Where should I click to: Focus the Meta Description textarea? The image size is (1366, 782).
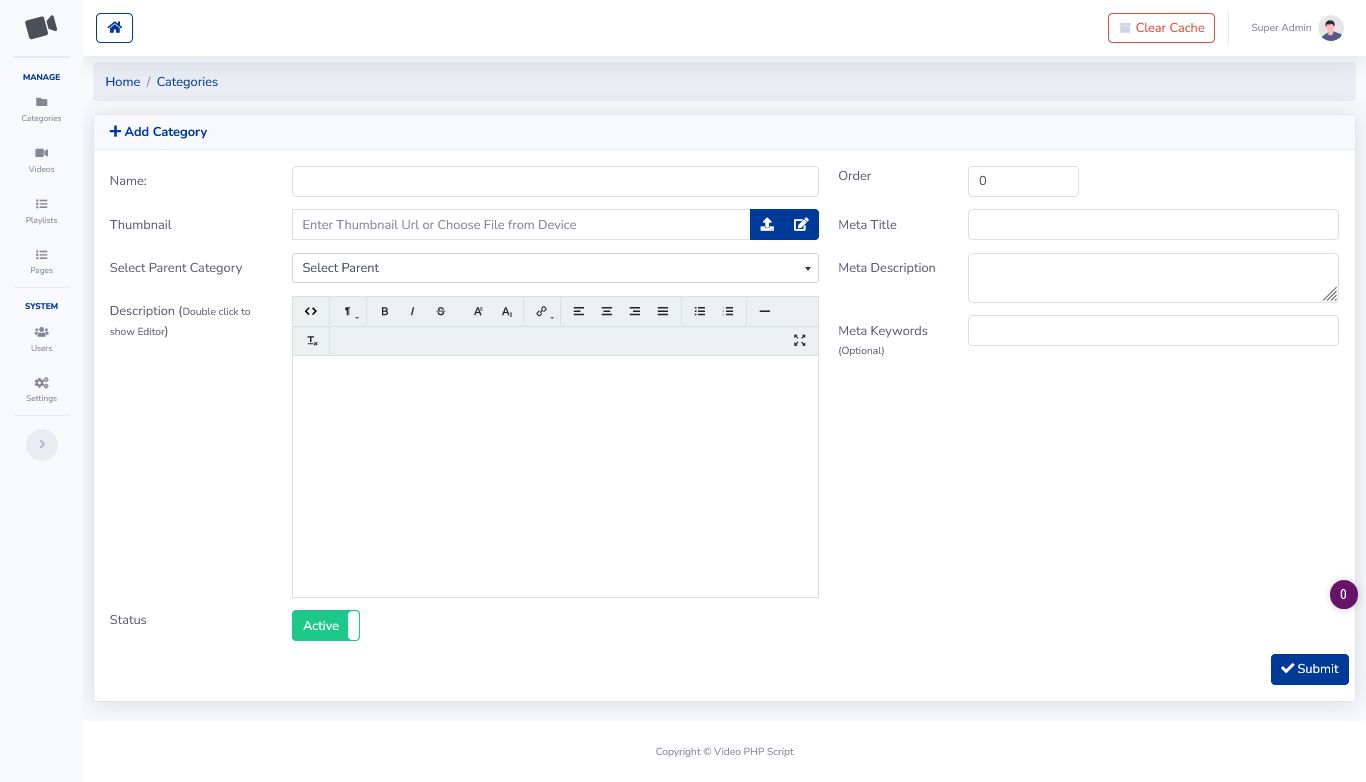pyautogui.click(x=1153, y=278)
